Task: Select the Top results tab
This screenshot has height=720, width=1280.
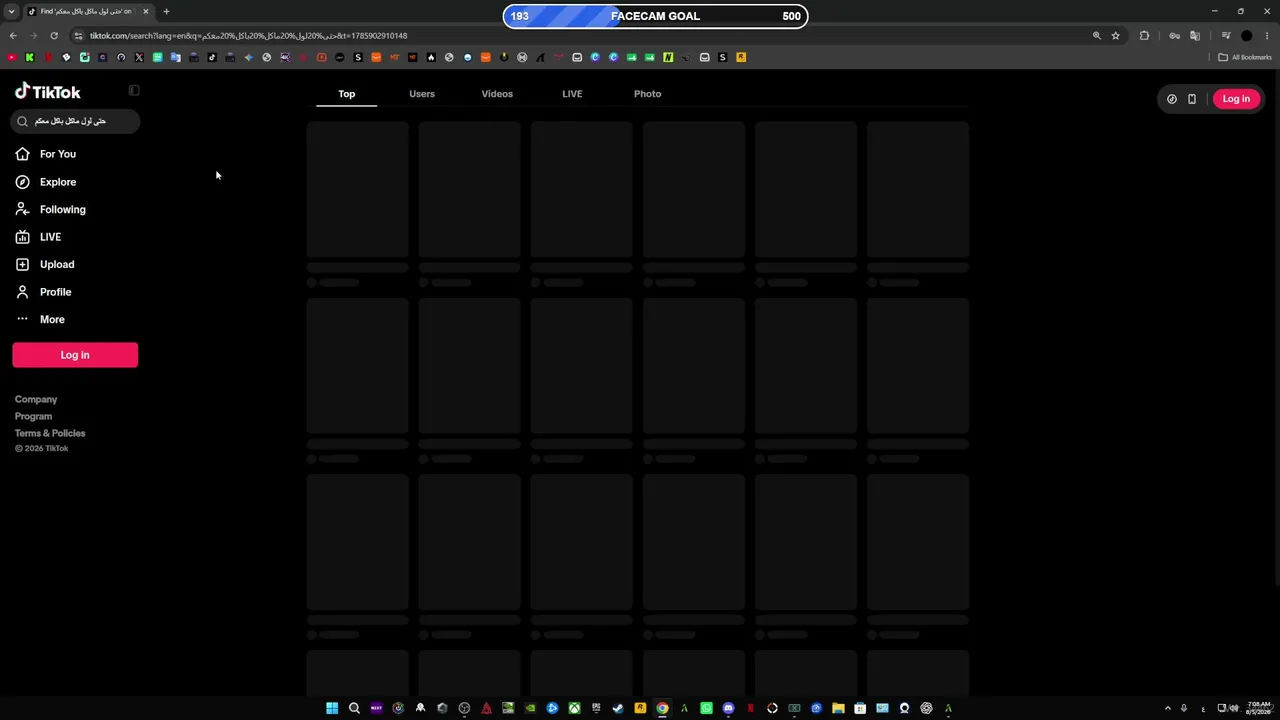Action: pos(346,94)
